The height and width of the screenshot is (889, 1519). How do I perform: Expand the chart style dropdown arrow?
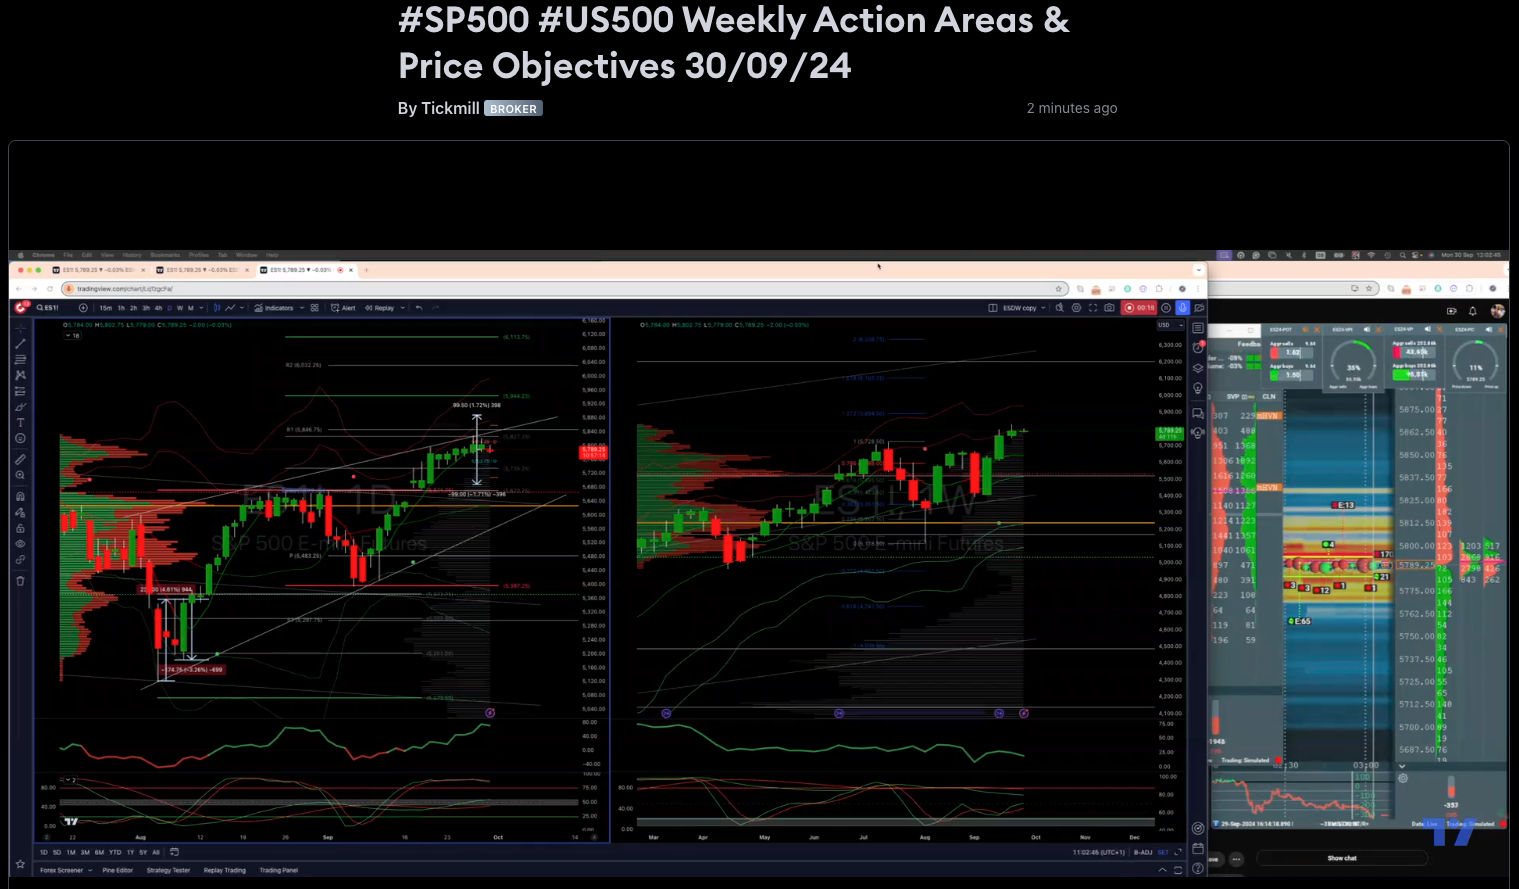click(241, 308)
